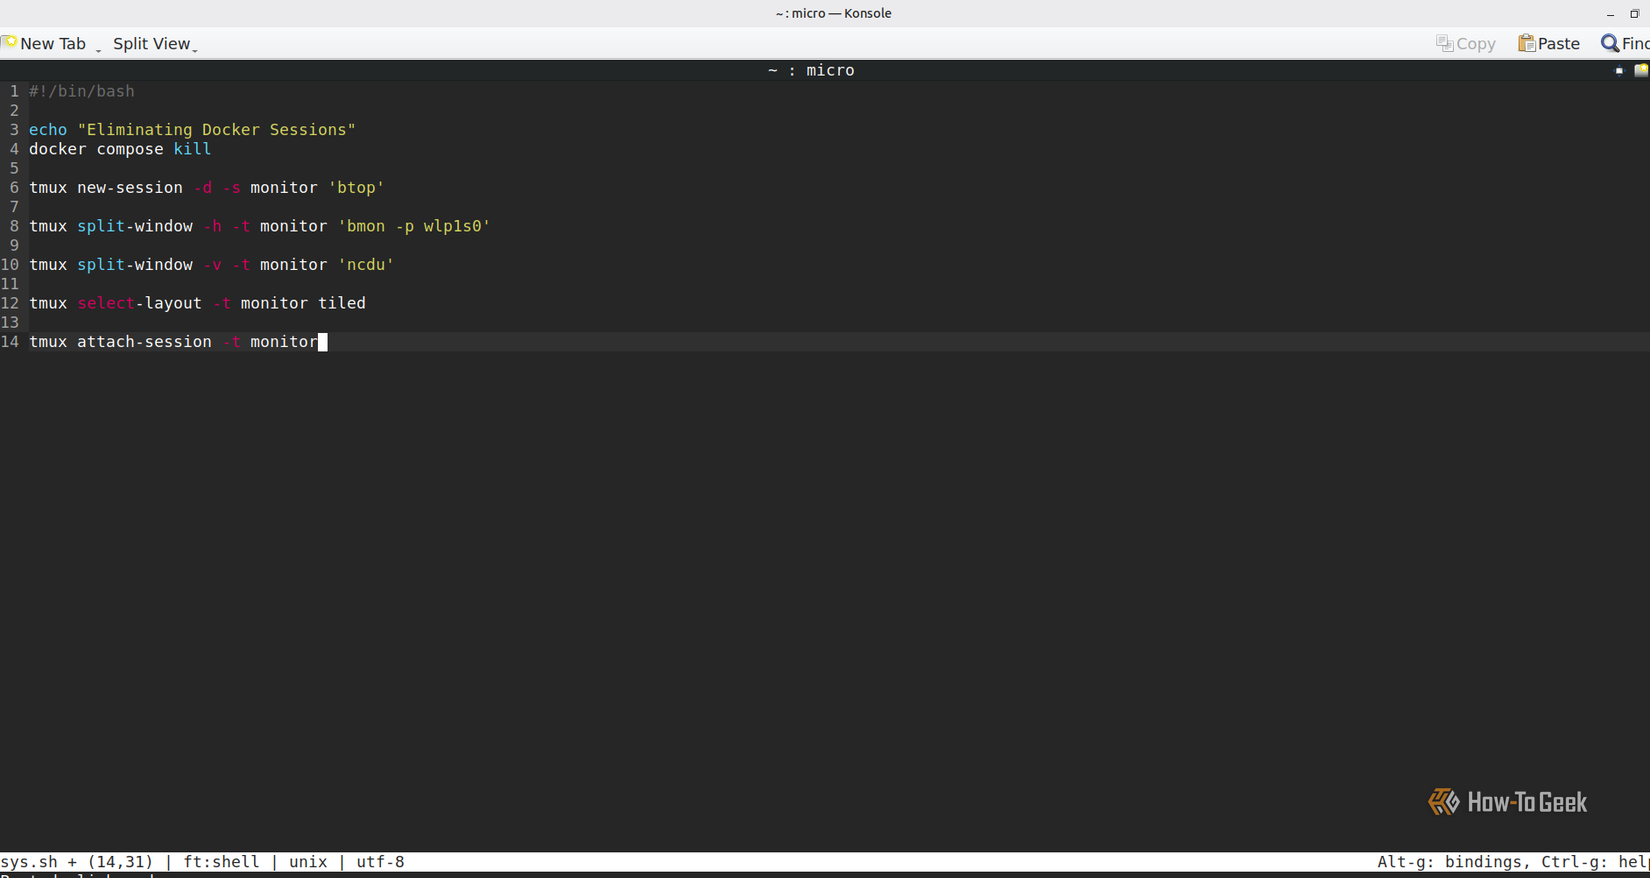Click the 'utf-8' encoding status entry

pos(380,862)
